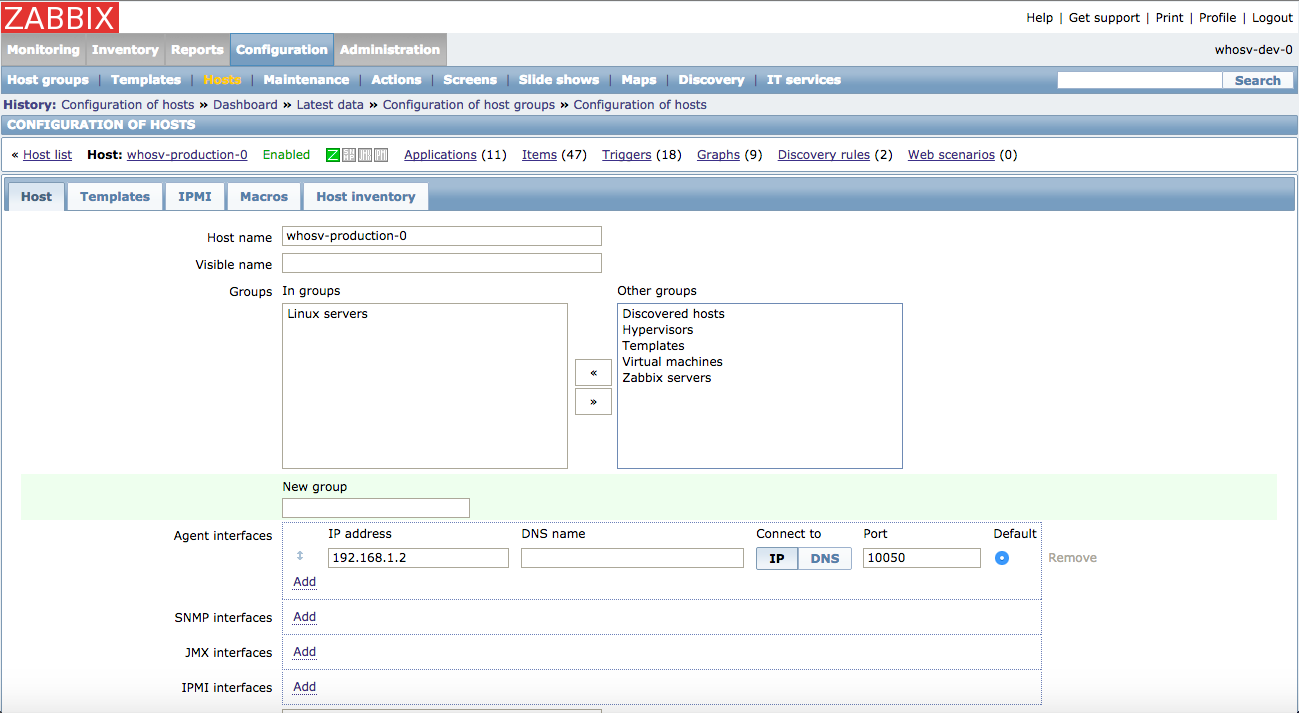Open Web scenarios (0) link

(951, 155)
